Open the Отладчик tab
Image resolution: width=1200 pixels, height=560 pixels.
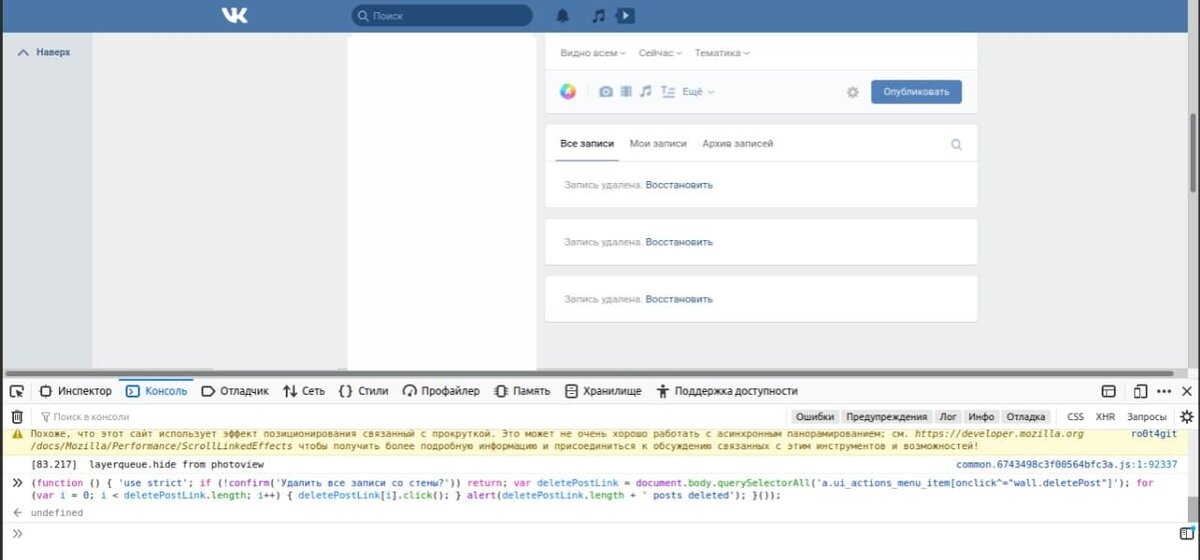point(235,391)
